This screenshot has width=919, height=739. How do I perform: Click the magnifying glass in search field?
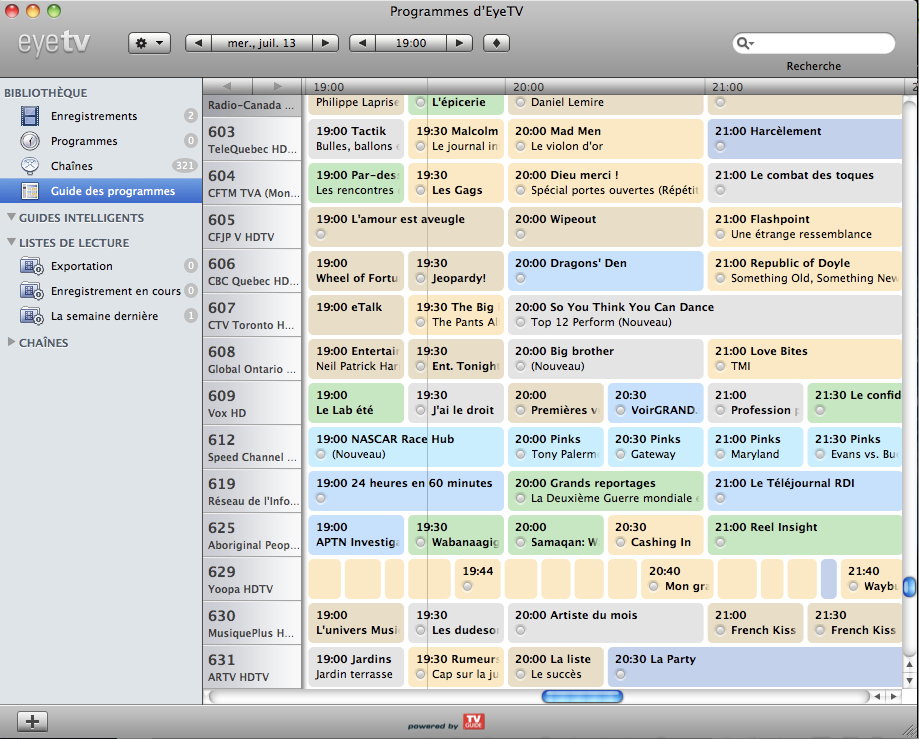[x=744, y=43]
